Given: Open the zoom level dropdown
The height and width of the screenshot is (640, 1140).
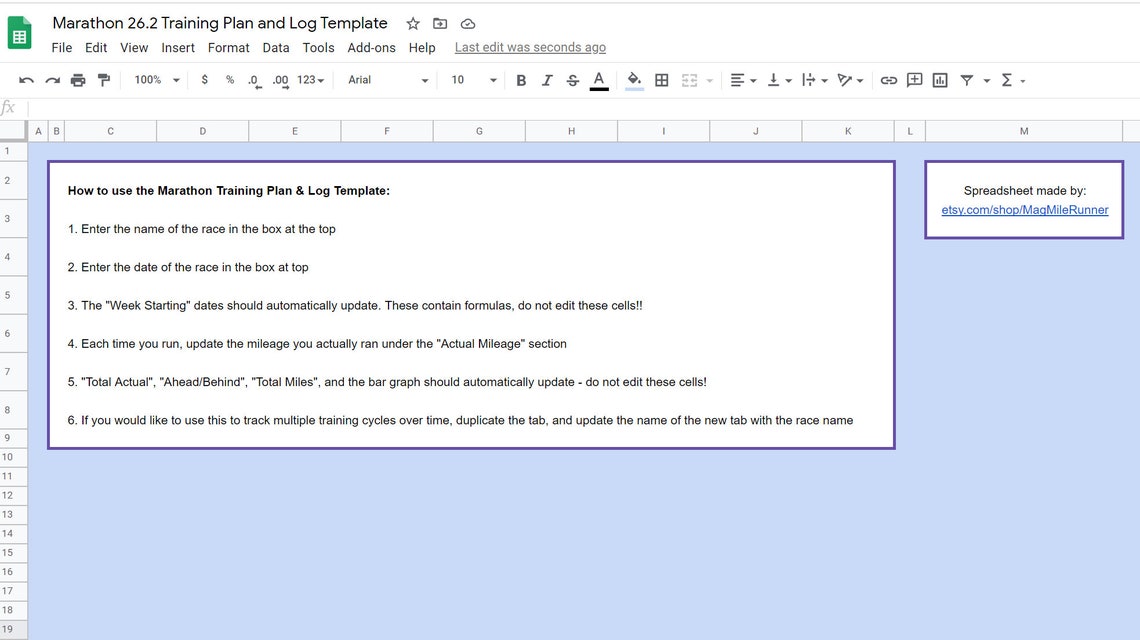Looking at the screenshot, I should click(x=155, y=80).
